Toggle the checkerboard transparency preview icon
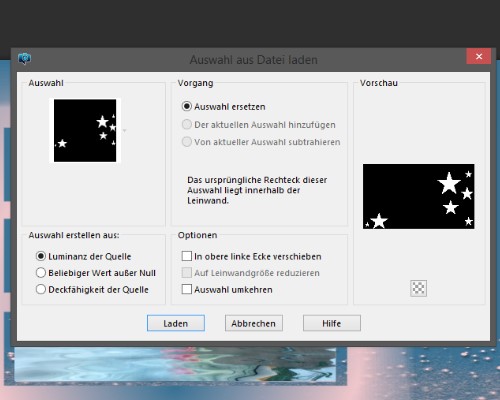The height and width of the screenshot is (400, 500). click(x=418, y=288)
